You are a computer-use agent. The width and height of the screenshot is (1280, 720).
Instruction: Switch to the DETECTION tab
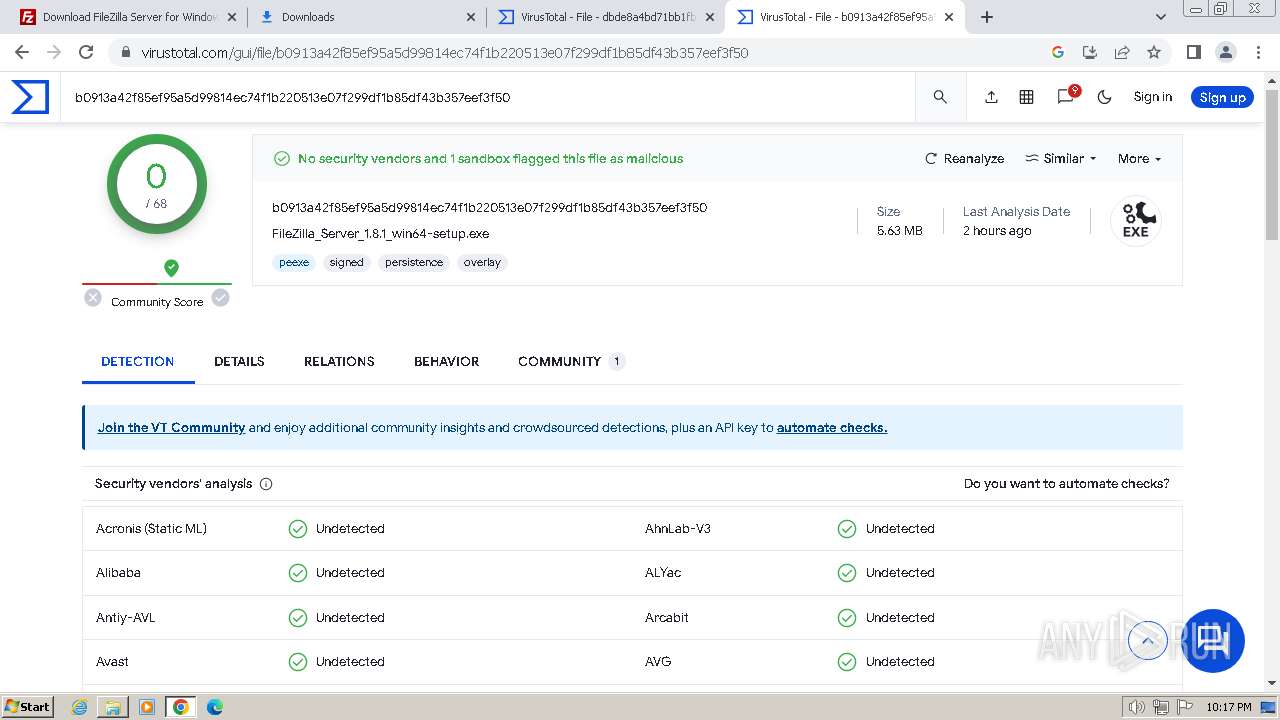(x=138, y=361)
